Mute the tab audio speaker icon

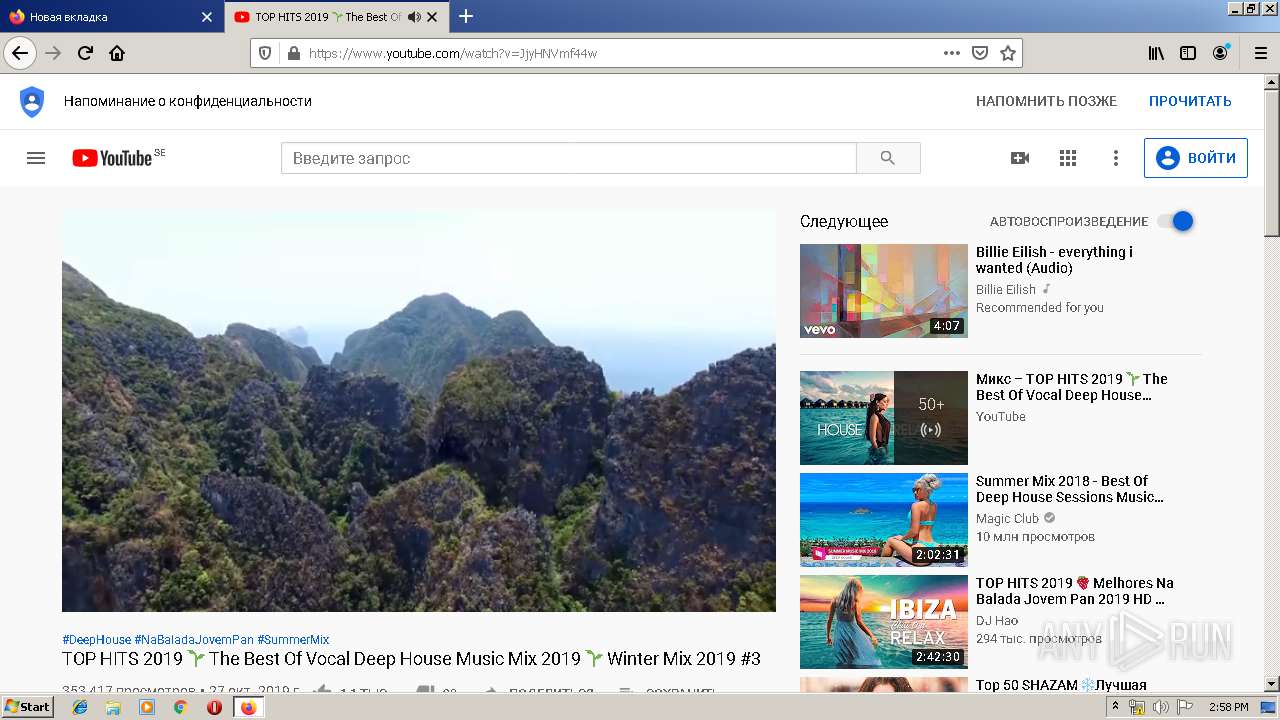(x=414, y=17)
